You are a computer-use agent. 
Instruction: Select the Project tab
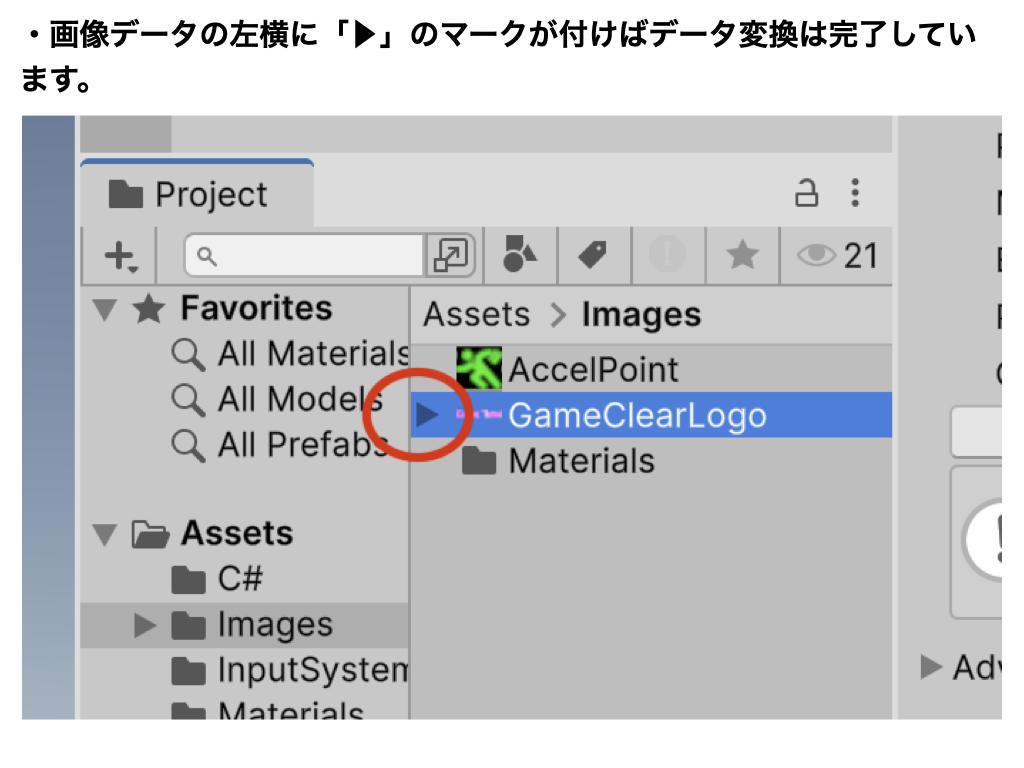click(x=196, y=194)
